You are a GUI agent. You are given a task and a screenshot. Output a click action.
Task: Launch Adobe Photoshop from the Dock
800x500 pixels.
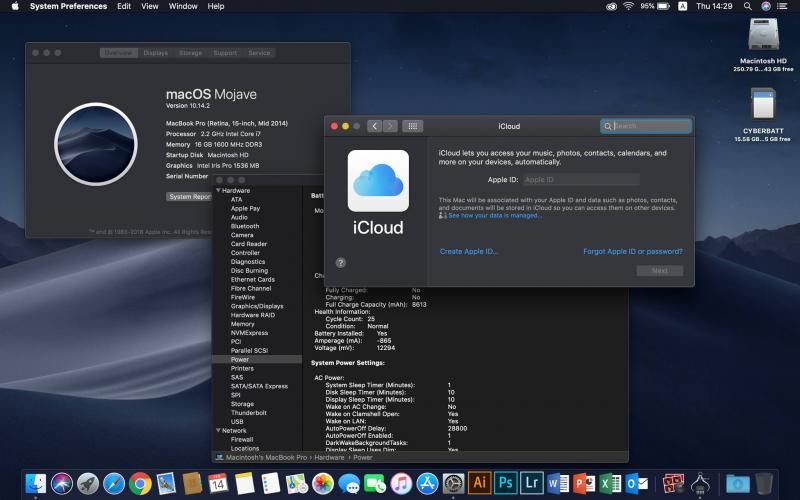tap(506, 483)
